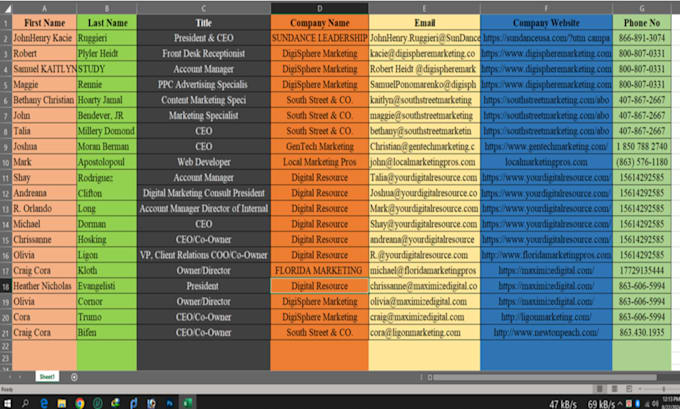
Task: Click cell 'Bethany Christian'
Action: pos(45,100)
